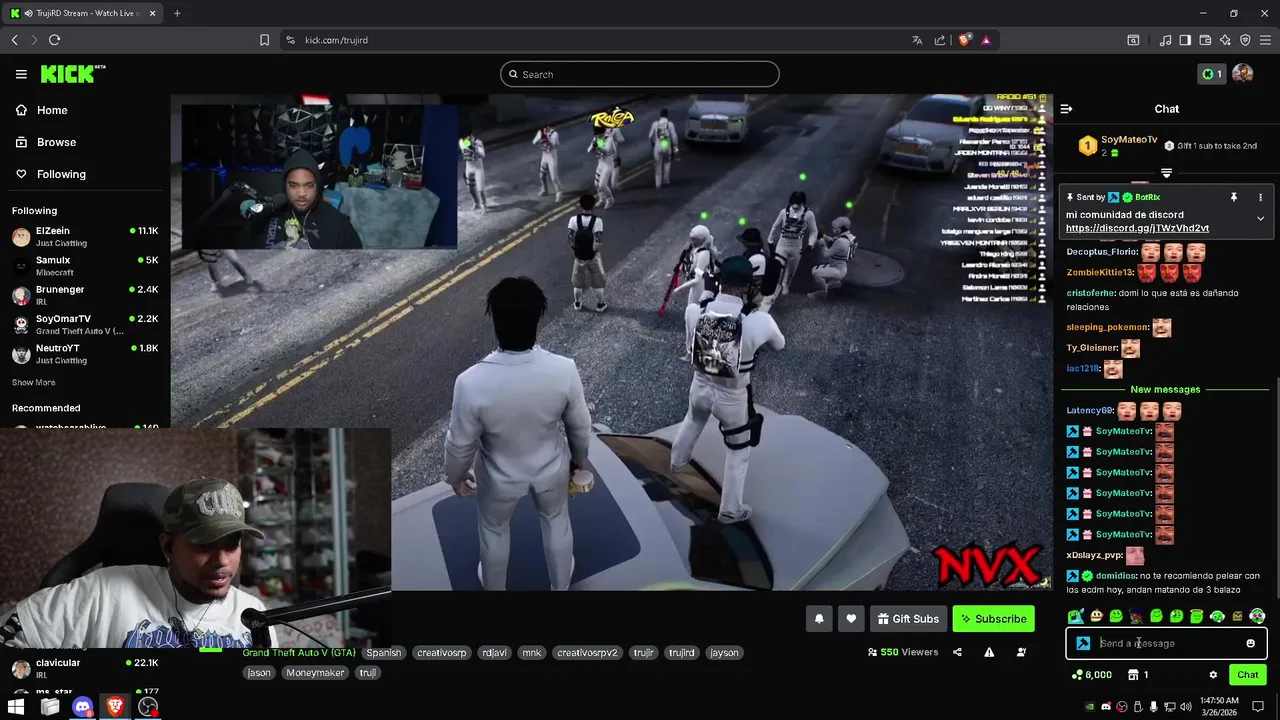The image size is (1280, 720).
Task: Click the creativosrp tag
Action: tap(441, 653)
